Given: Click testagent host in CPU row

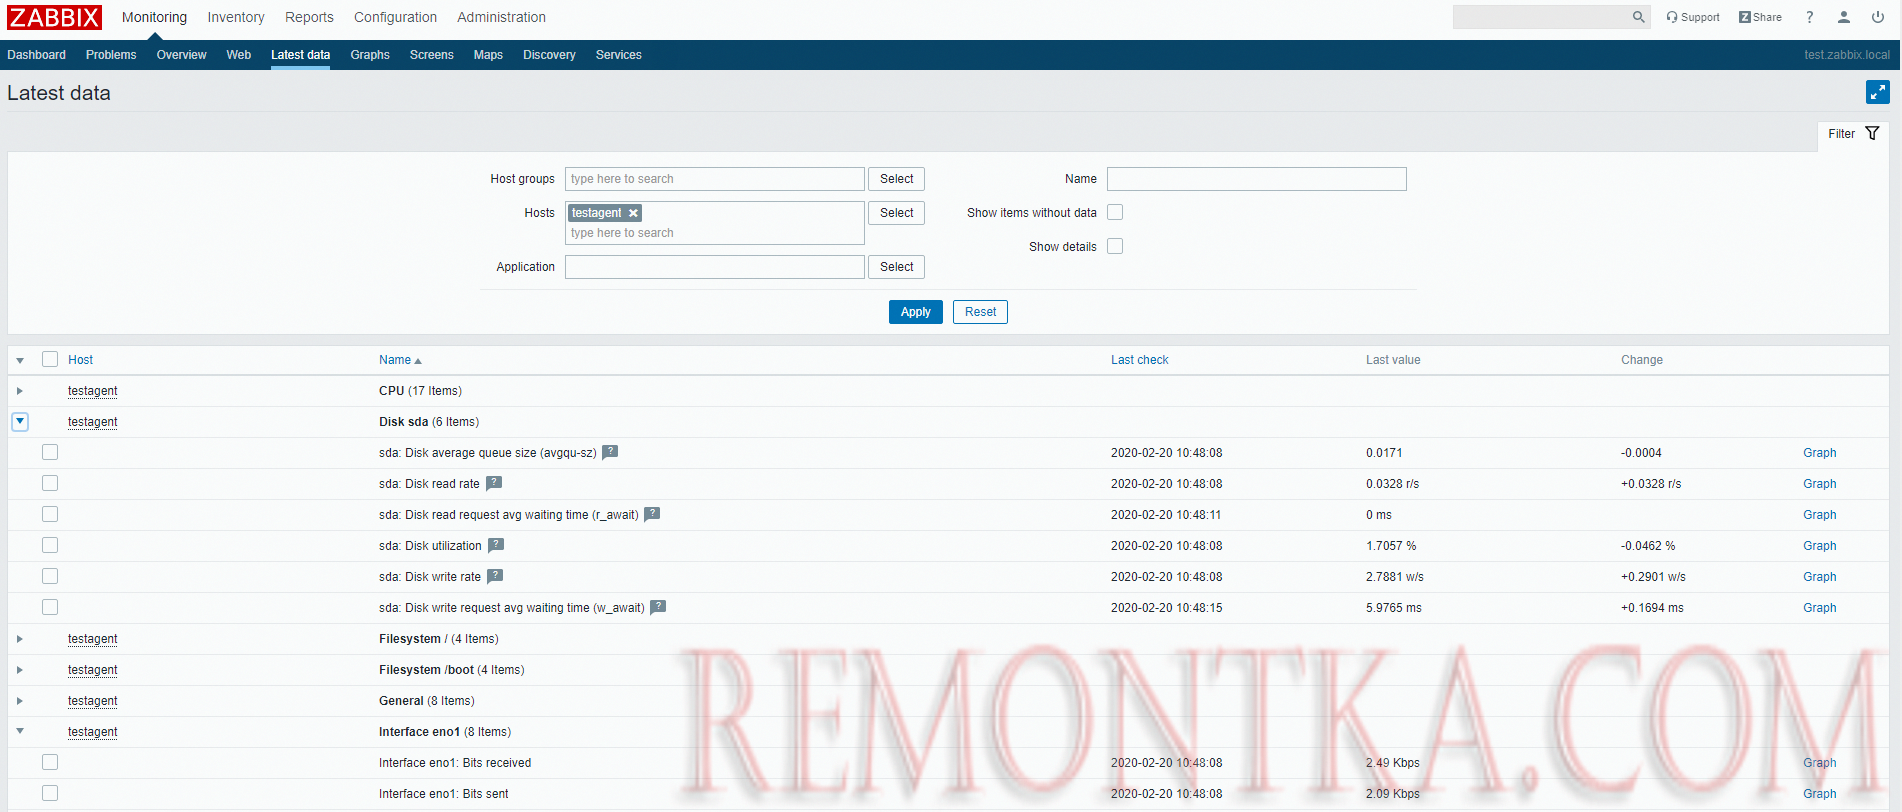Looking at the screenshot, I should click(x=92, y=391).
